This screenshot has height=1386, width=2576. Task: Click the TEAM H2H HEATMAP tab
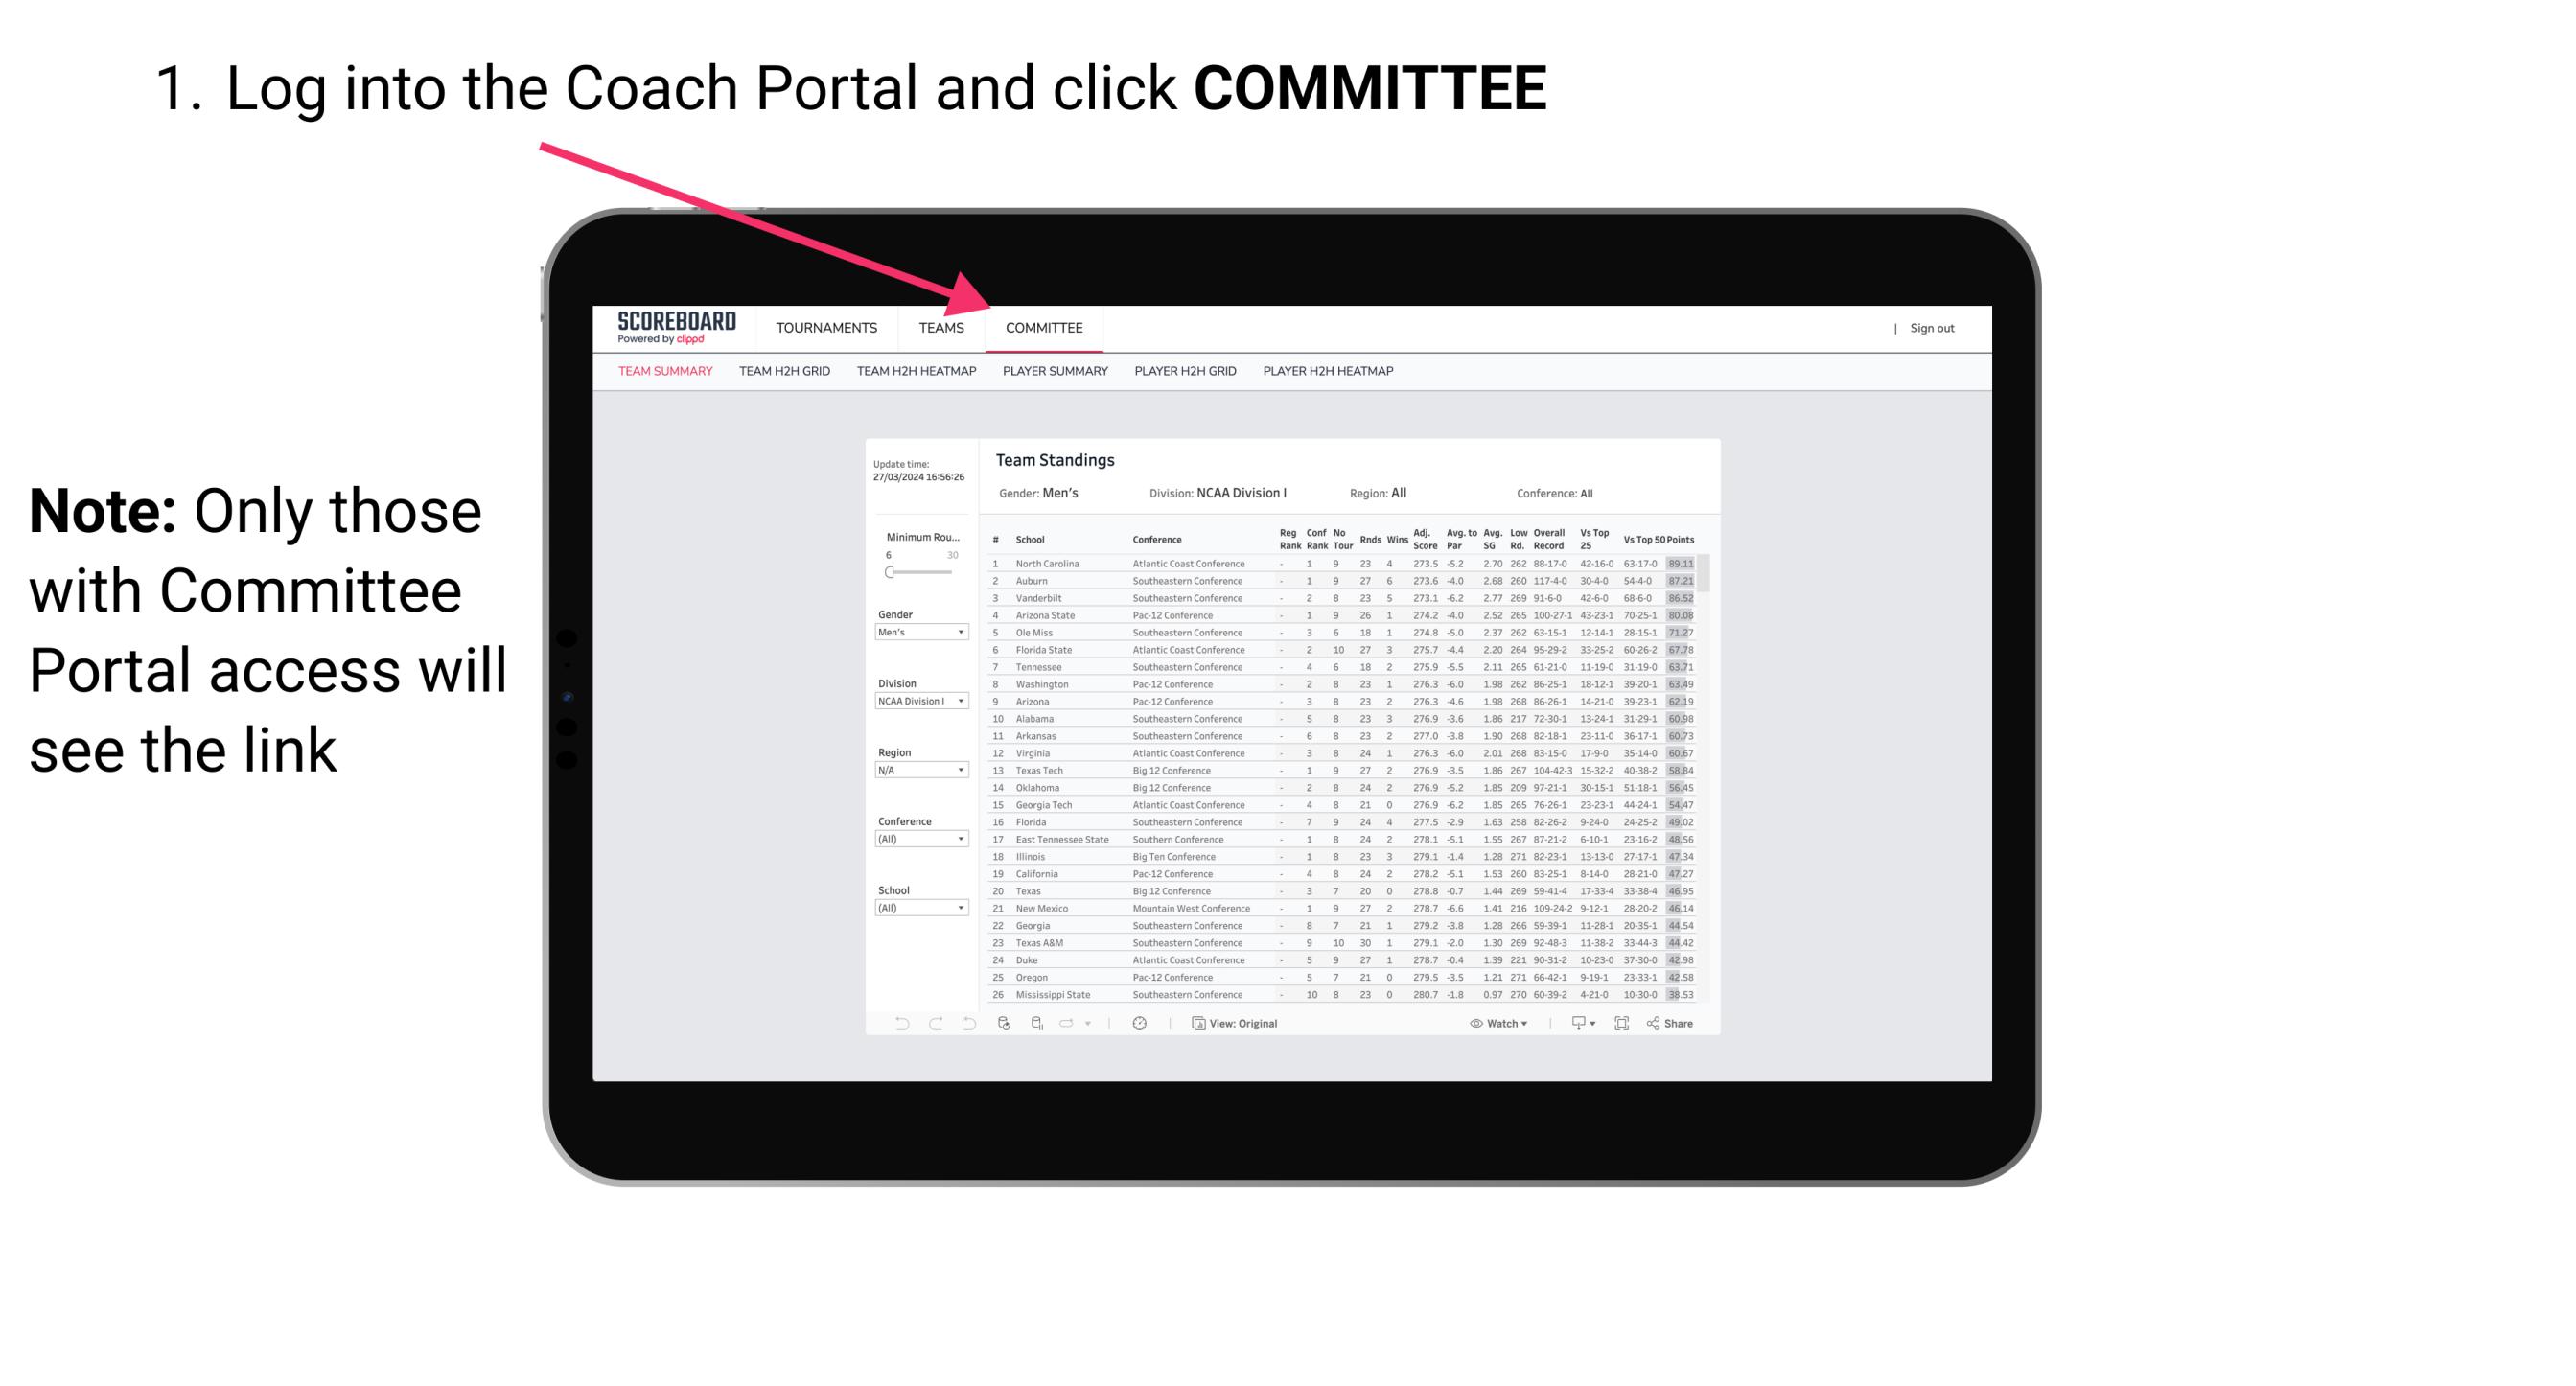918,374
